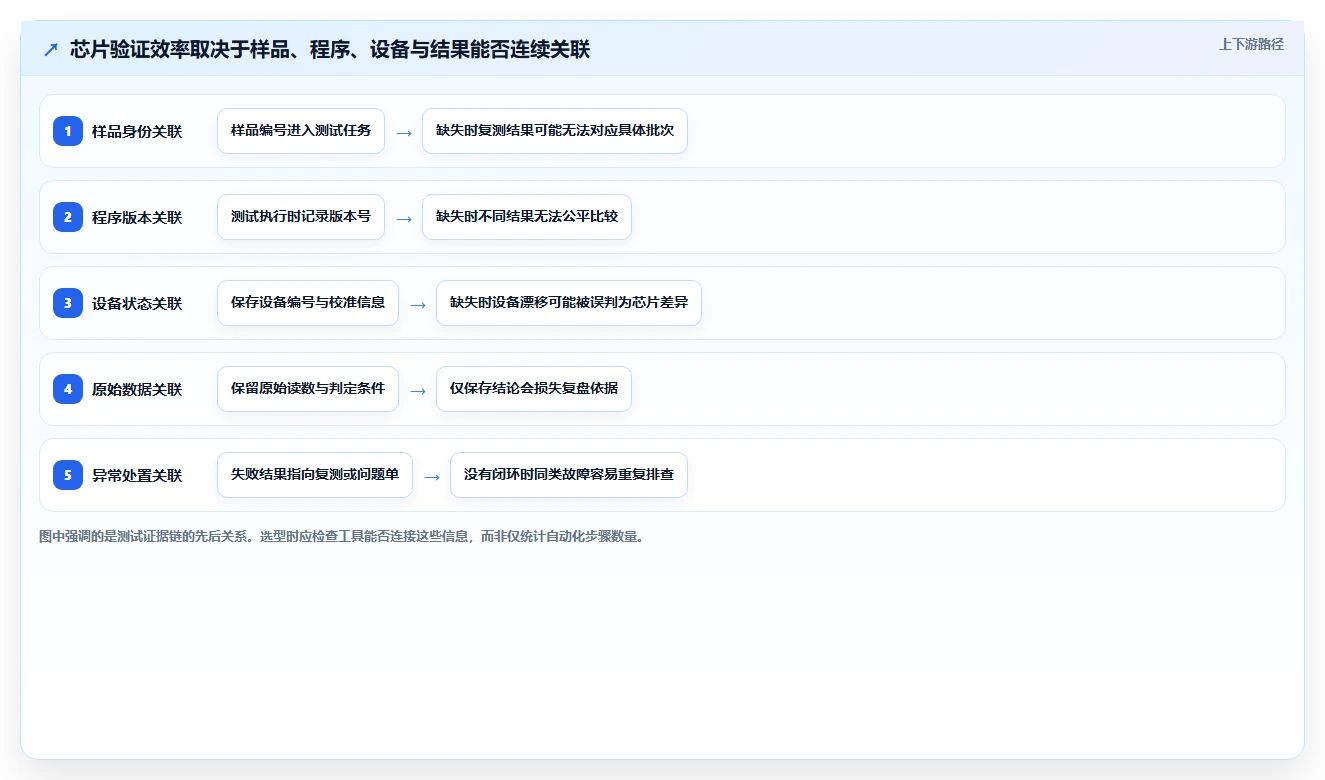Select the 上下游路径 label in the header

coord(1251,44)
